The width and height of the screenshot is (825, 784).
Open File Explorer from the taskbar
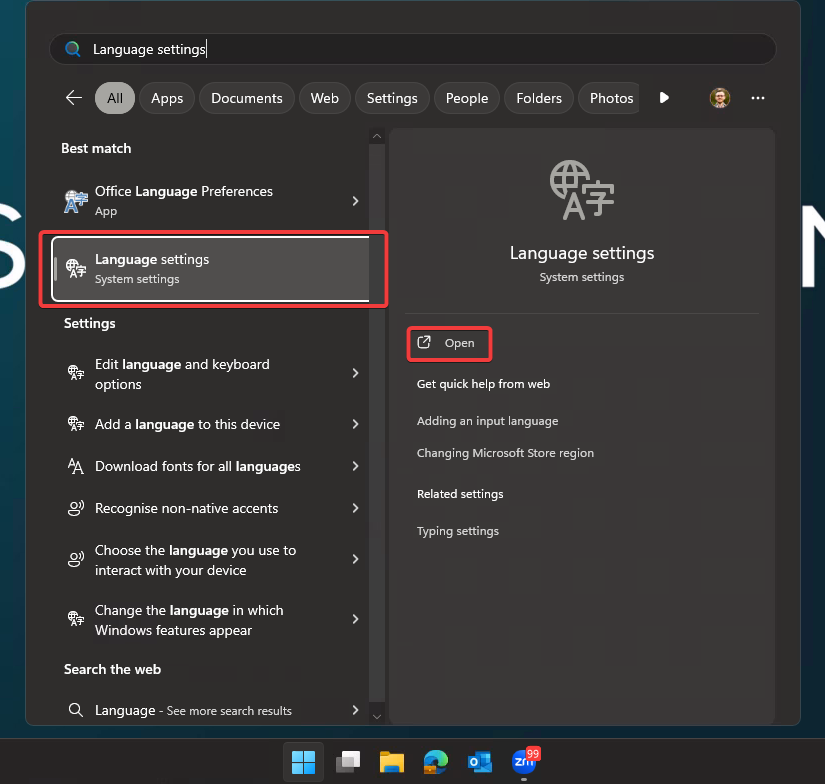tap(391, 762)
